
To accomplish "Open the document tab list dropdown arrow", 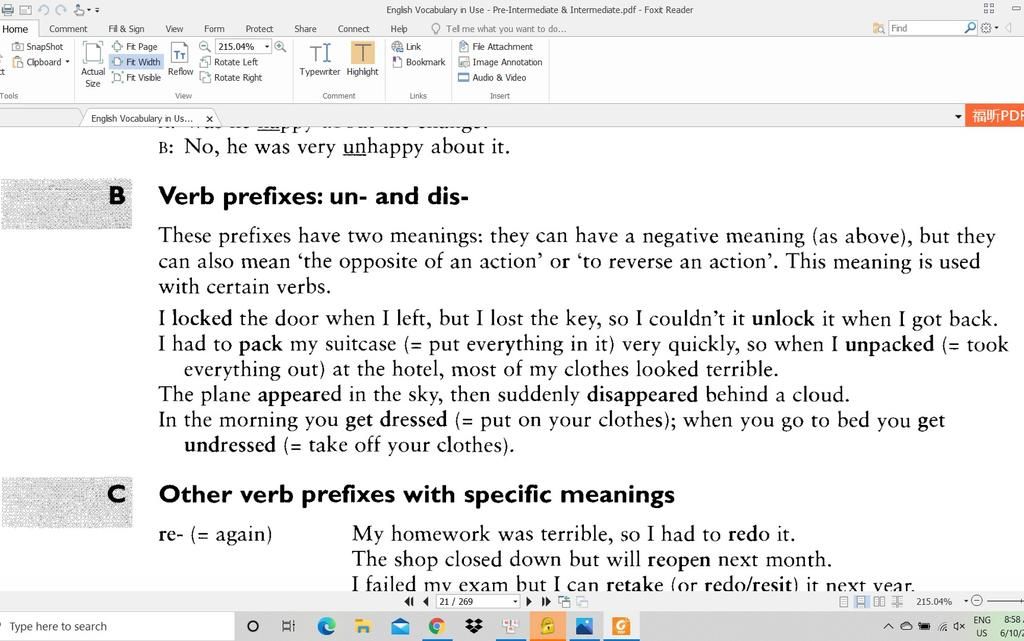I will [x=958, y=117].
